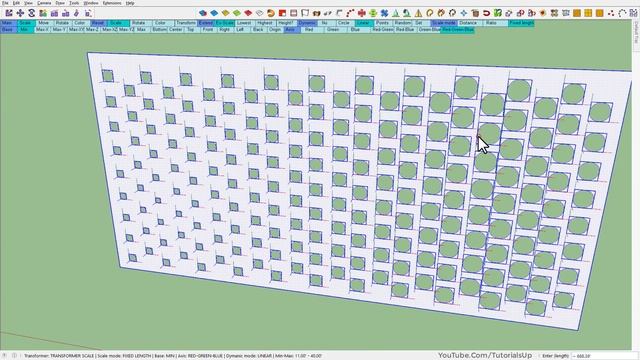Viewport: 640px width, 360px height.
Task: Choose the Random dynamic mode
Action: tap(402, 23)
